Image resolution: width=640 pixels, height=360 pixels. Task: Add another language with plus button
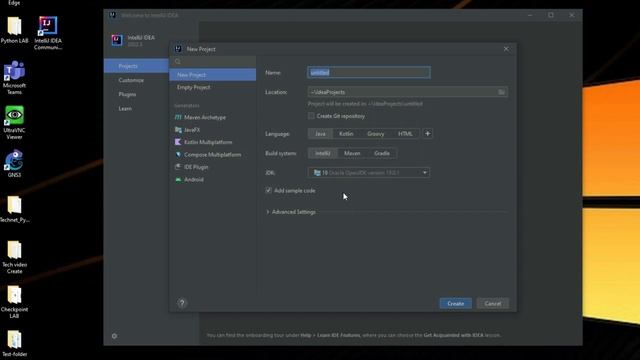pyautogui.click(x=427, y=133)
